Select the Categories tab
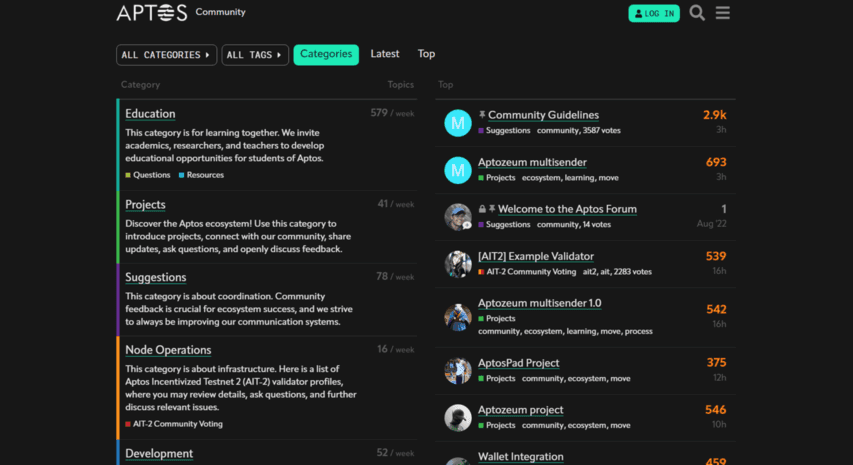The width and height of the screenshot is (853, 465). coord(326,54)
